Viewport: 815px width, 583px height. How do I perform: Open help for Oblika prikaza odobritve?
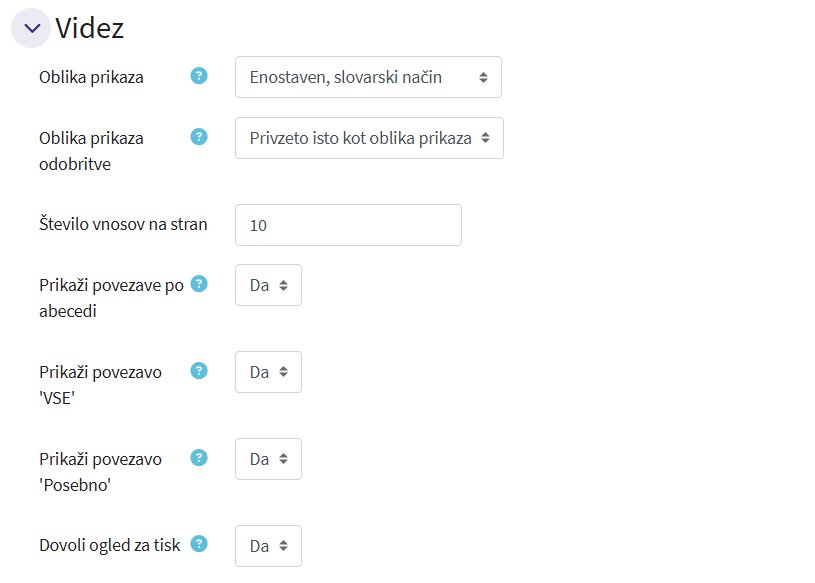pos(199,137)
